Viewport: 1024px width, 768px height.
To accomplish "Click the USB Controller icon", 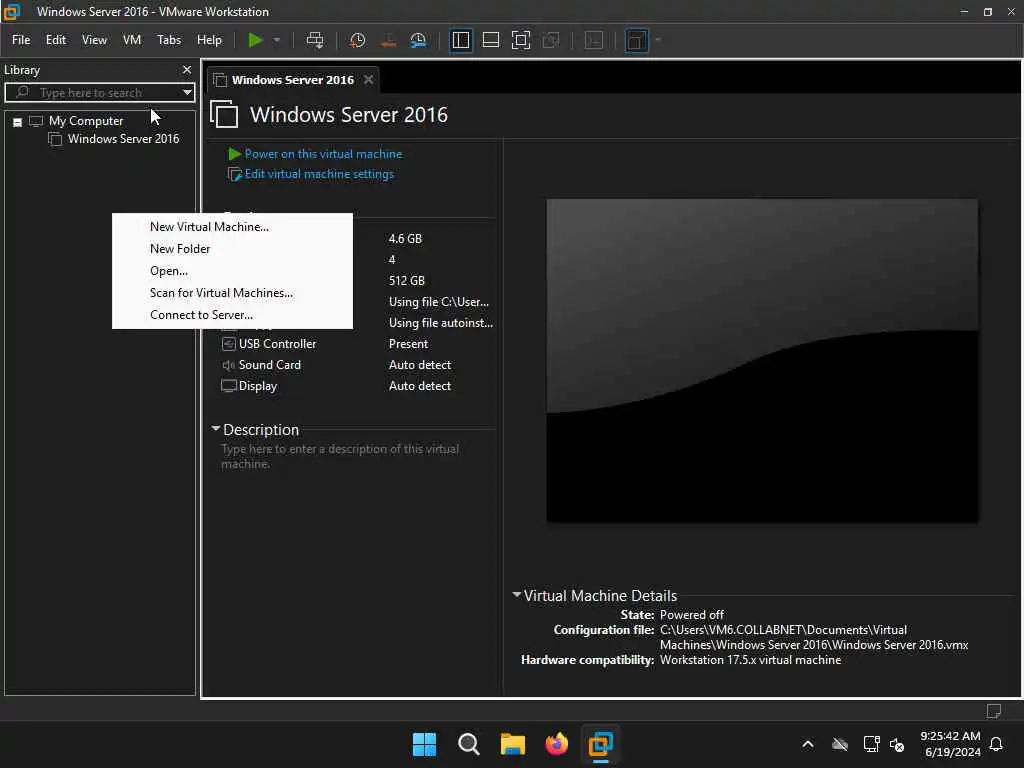I will click(x=229, y=344).
